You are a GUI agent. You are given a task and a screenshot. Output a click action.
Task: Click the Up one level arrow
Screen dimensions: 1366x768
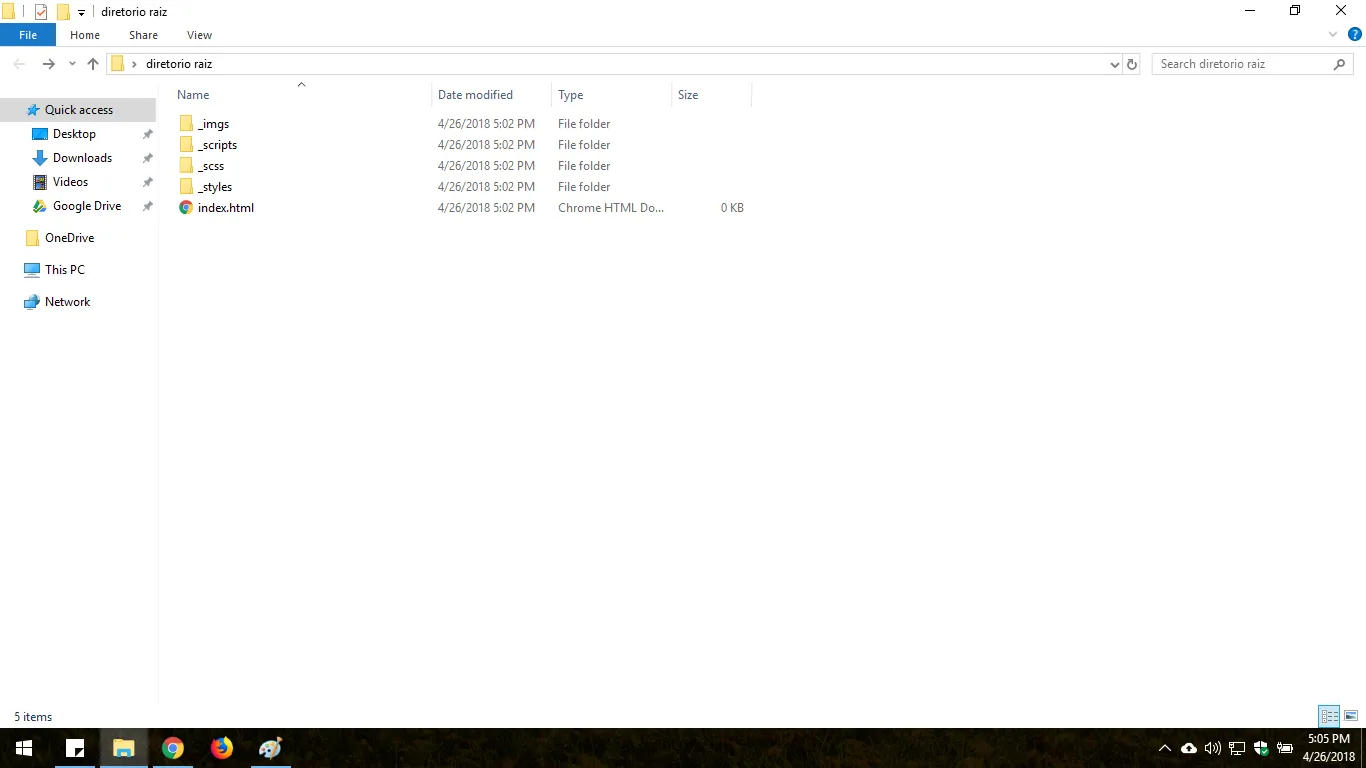93,64
